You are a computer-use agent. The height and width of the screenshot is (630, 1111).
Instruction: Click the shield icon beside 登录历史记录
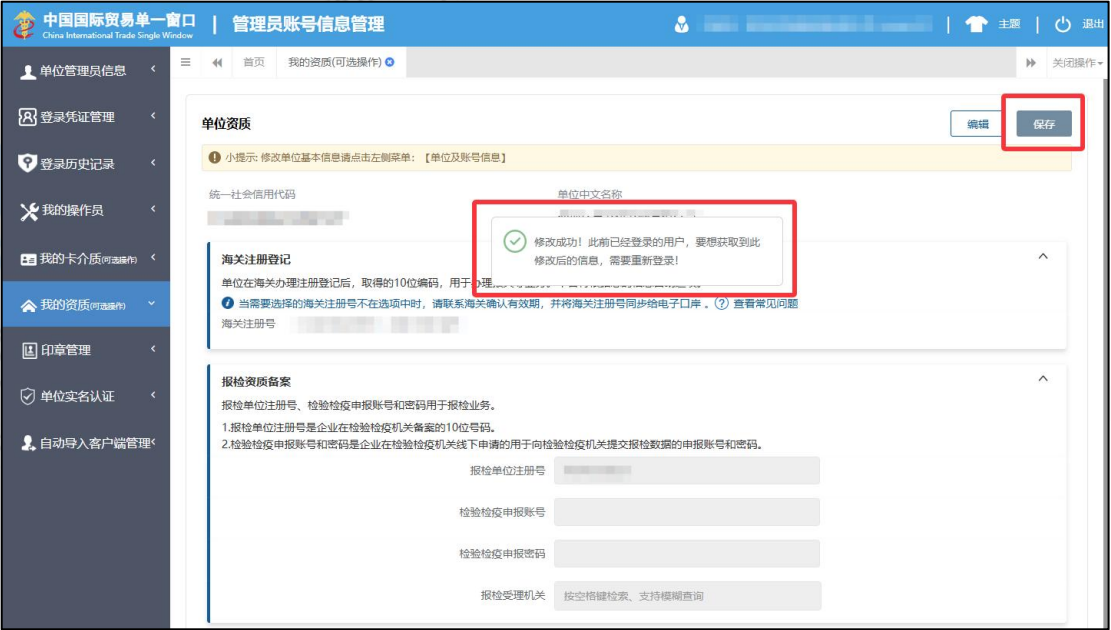[x=27, y=164]
